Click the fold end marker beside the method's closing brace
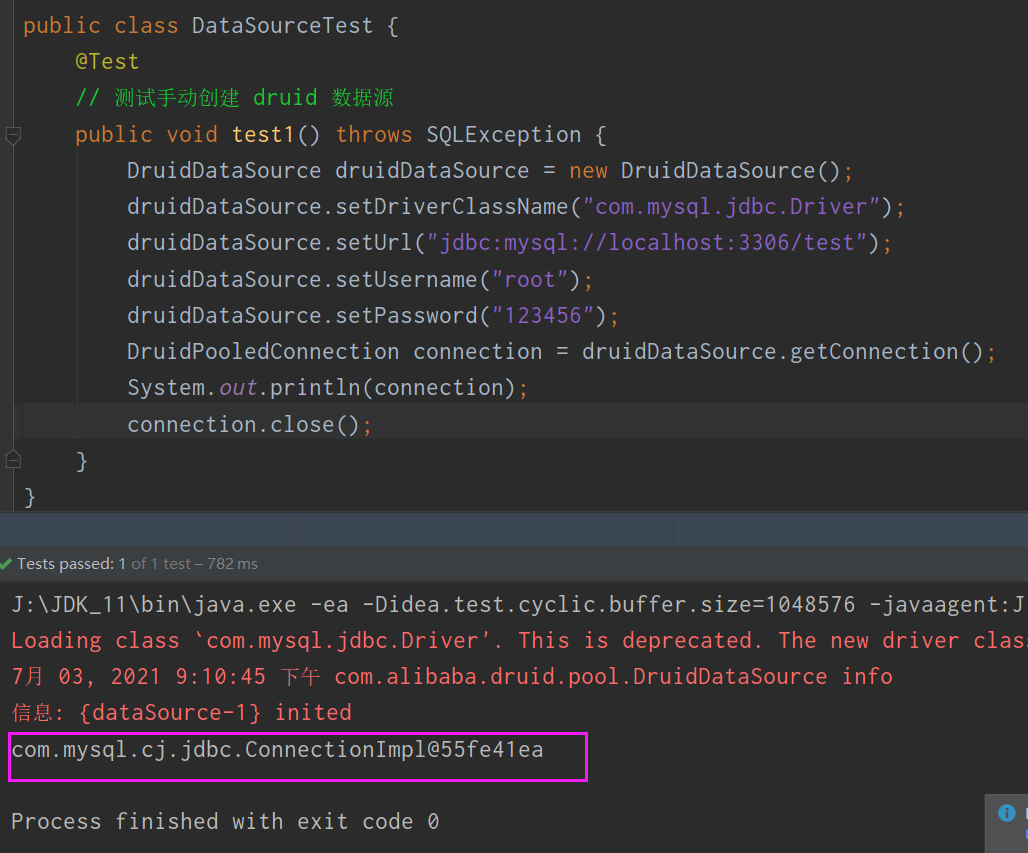This screenshot has height=853, width=1028. pyautogui.click(x=13, y=460)
